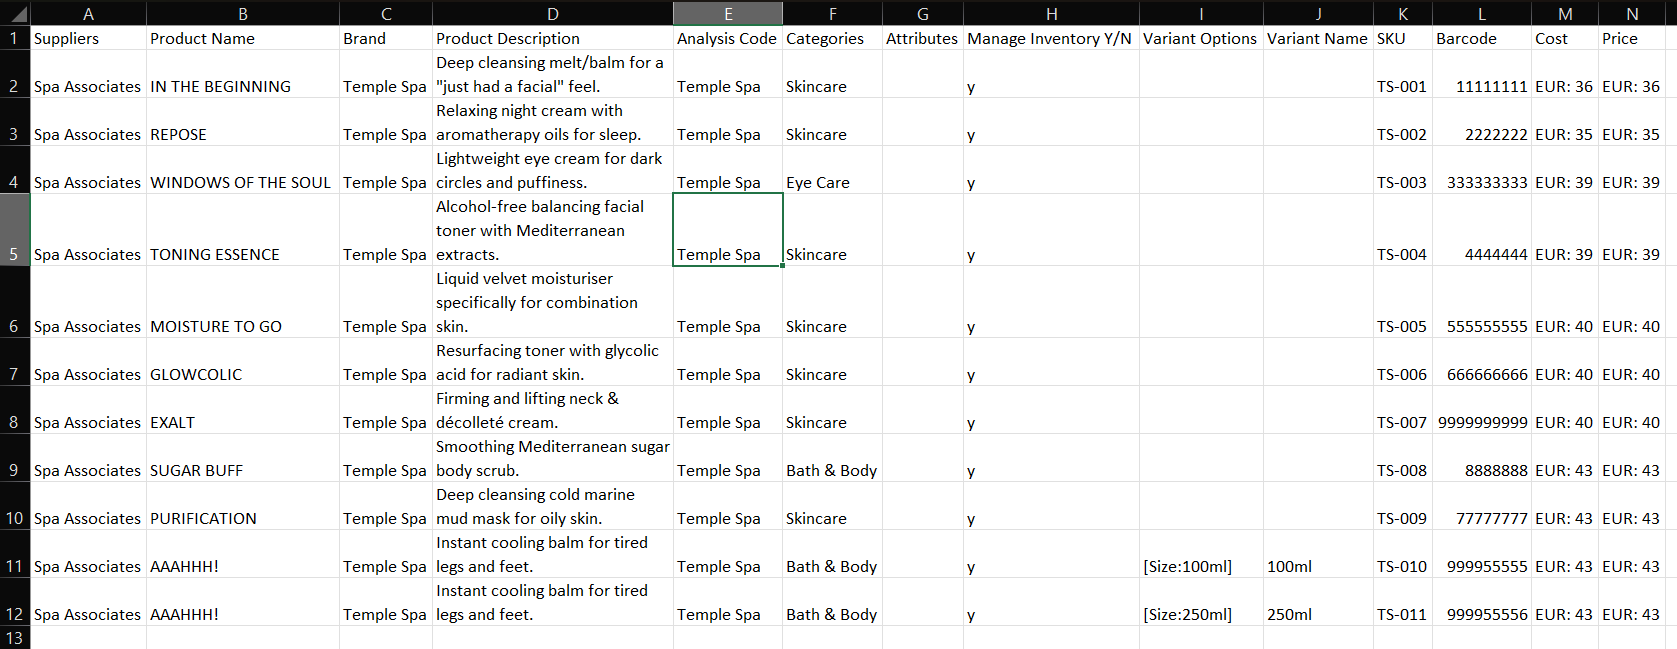The height and width of the screenshot is (649, 1677).
Task: Select row 9 header
Action: (15, 458)
